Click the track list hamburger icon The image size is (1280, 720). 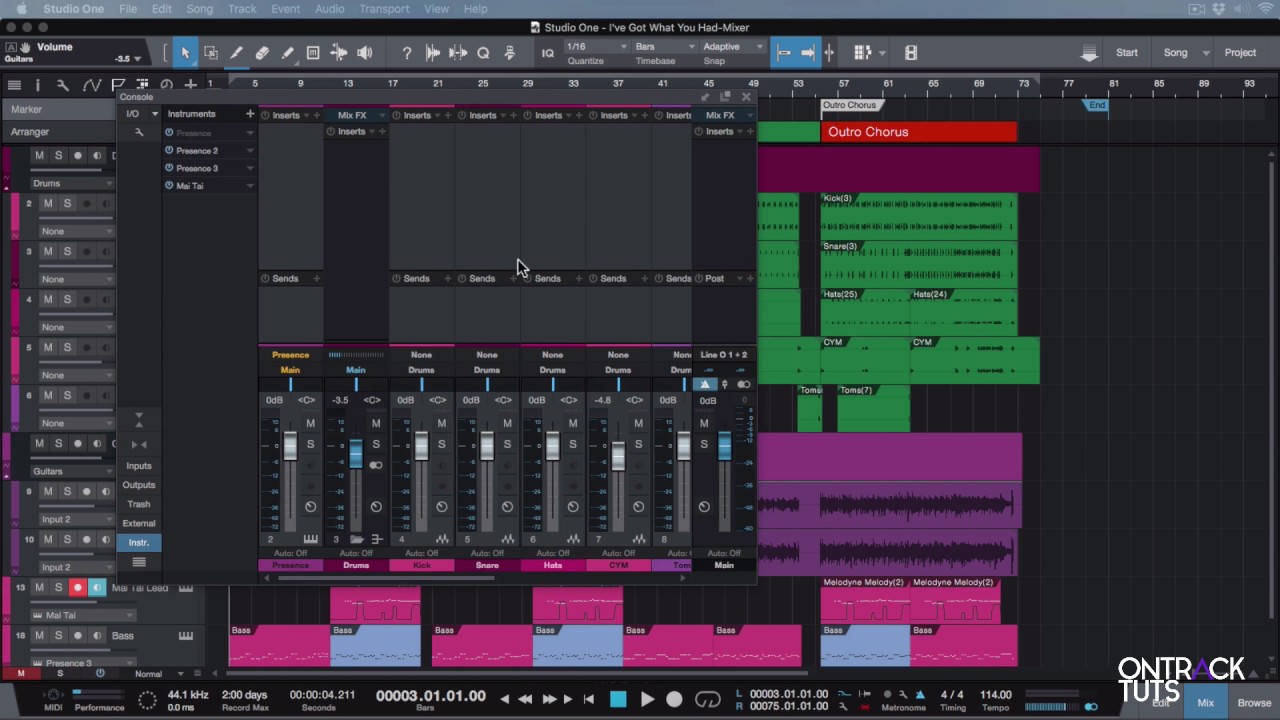tap(14, 85)
